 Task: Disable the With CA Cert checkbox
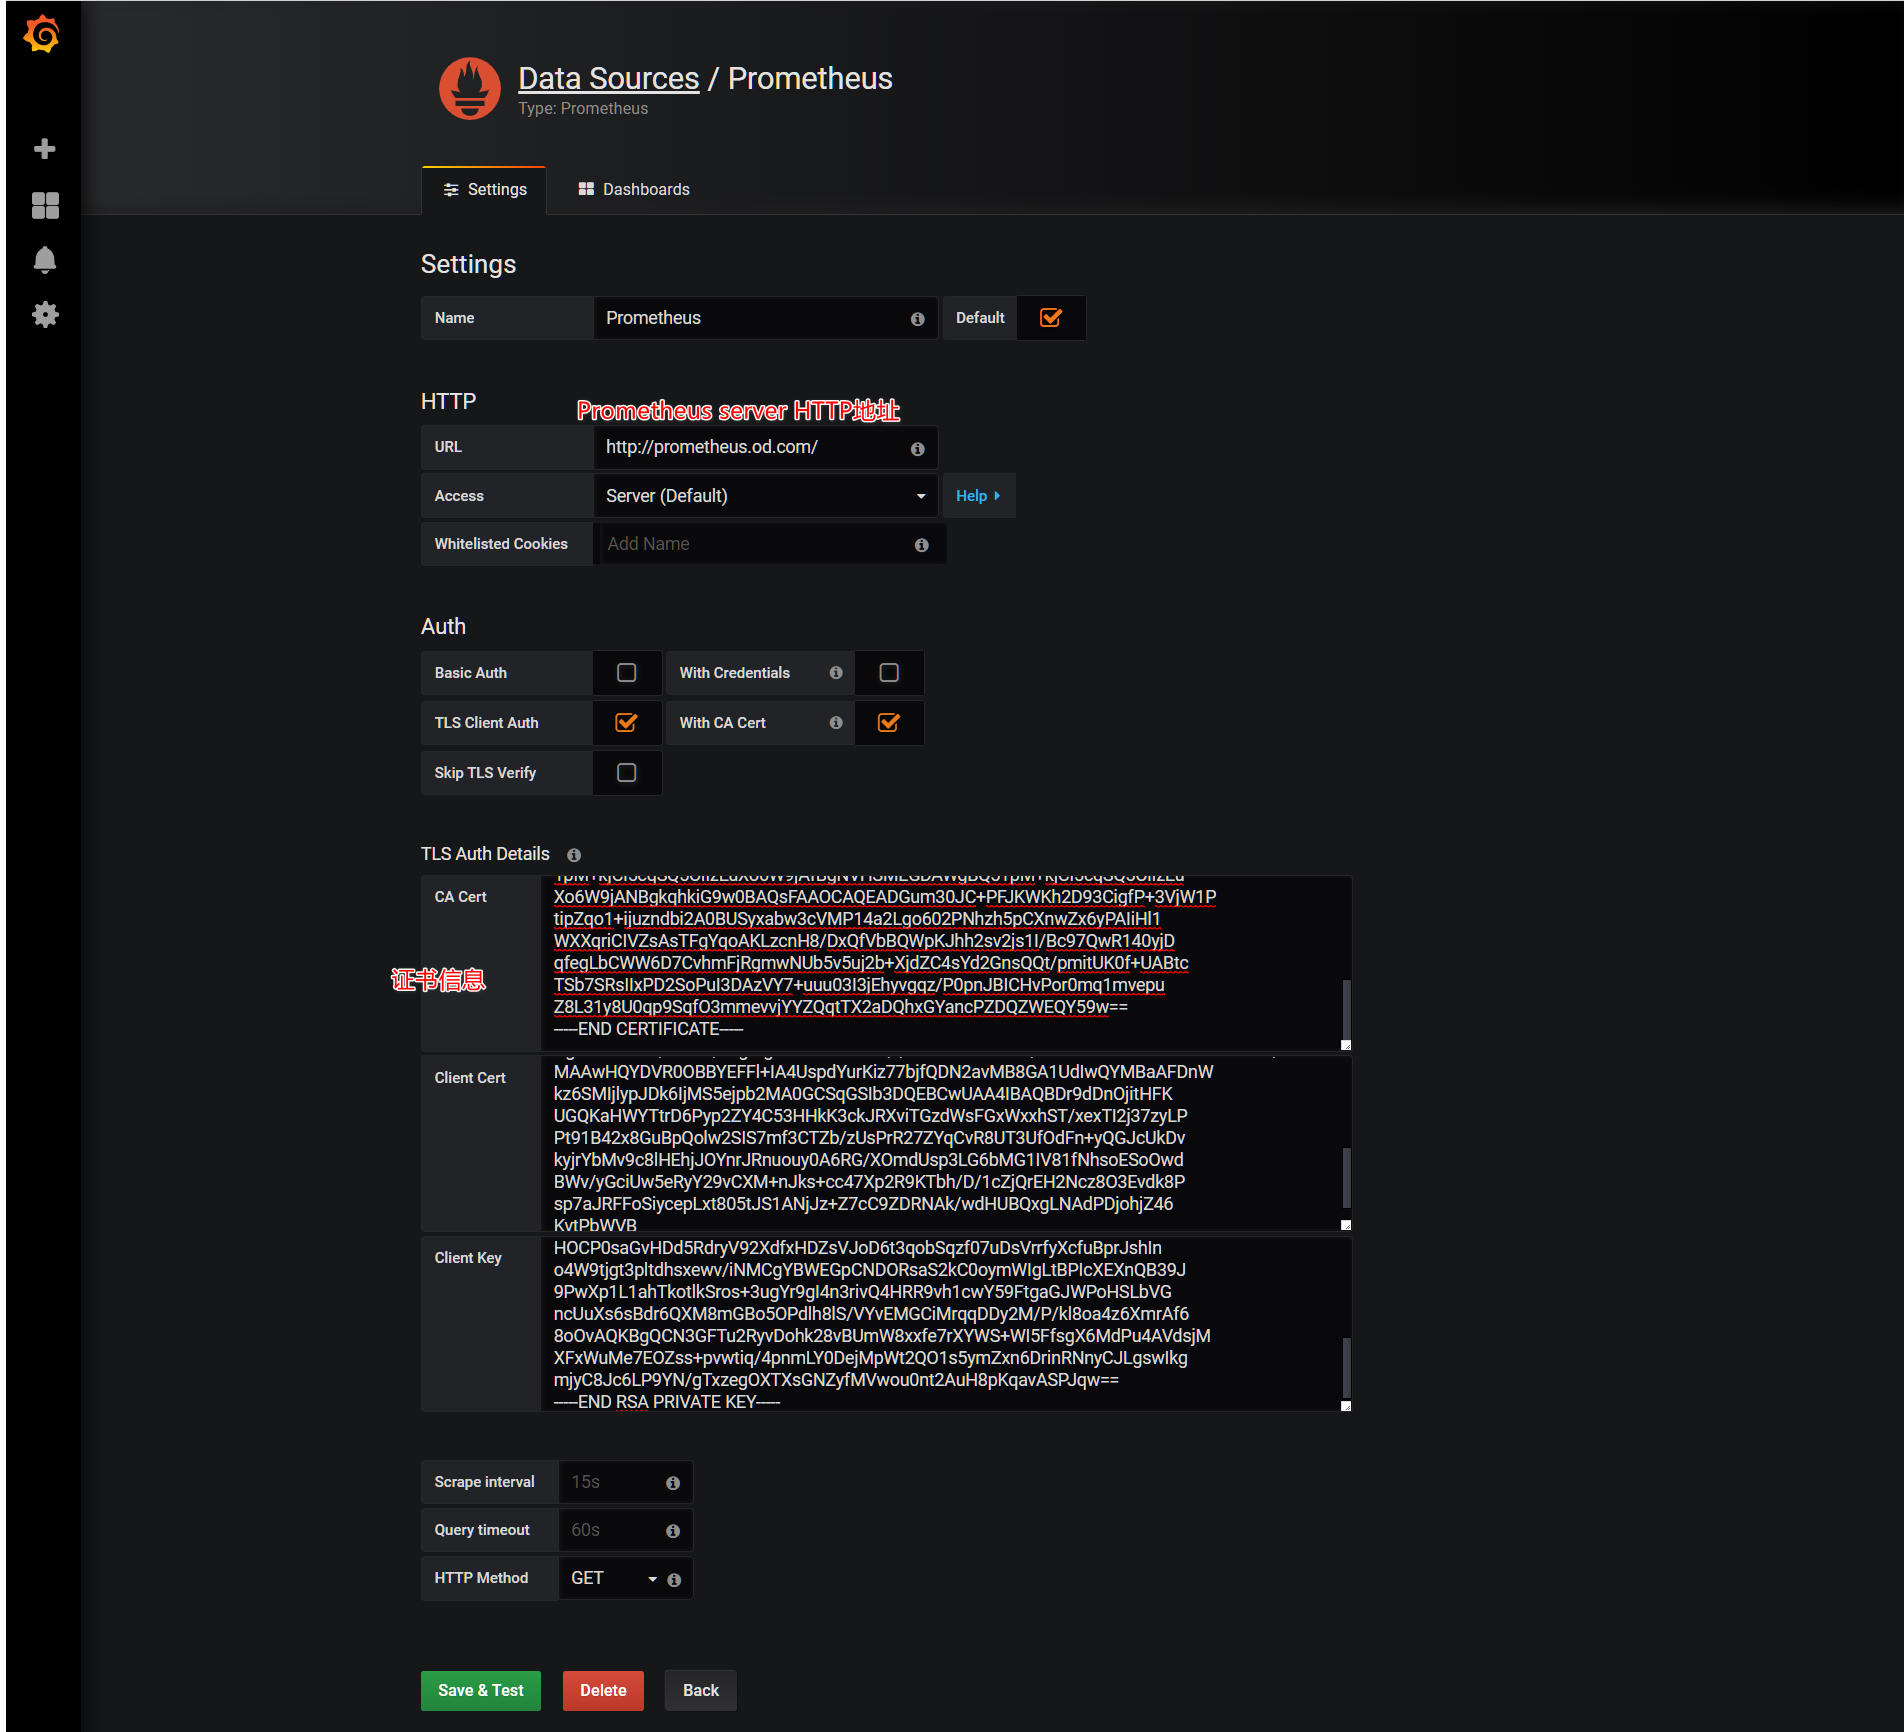888,723
